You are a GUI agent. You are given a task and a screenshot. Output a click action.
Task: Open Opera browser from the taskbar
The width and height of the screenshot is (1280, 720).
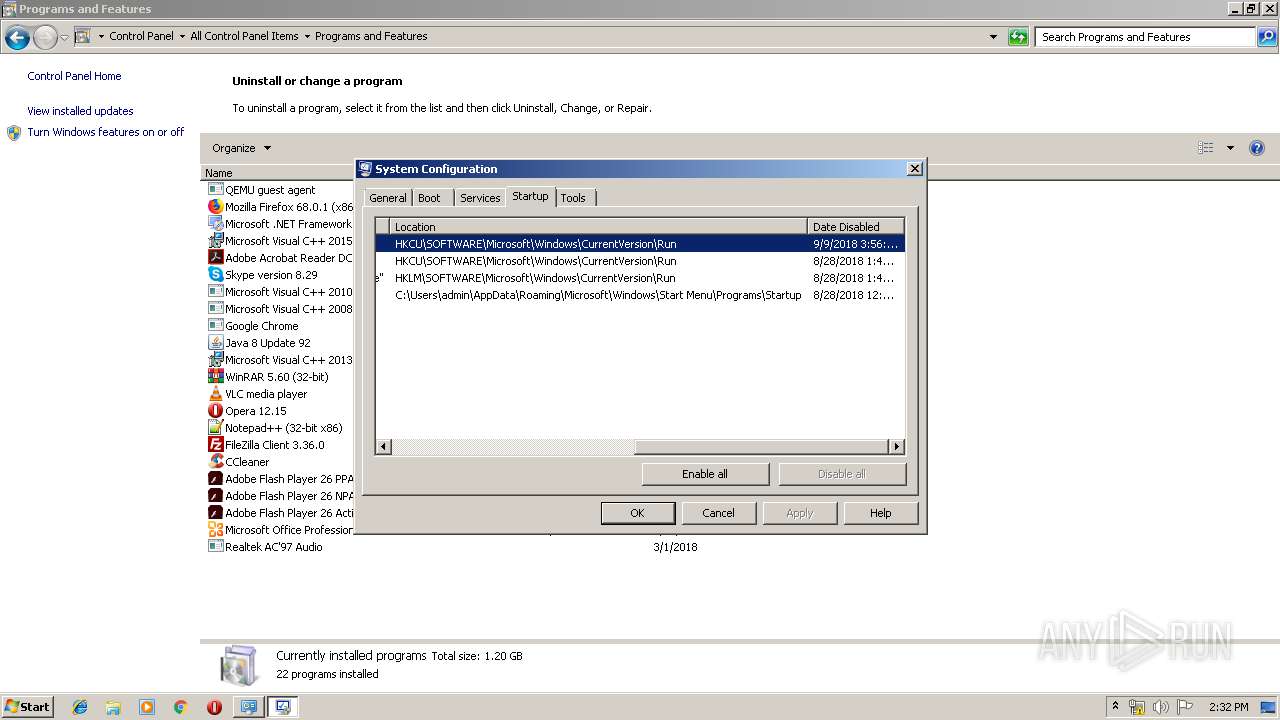[x=214, y=707]
